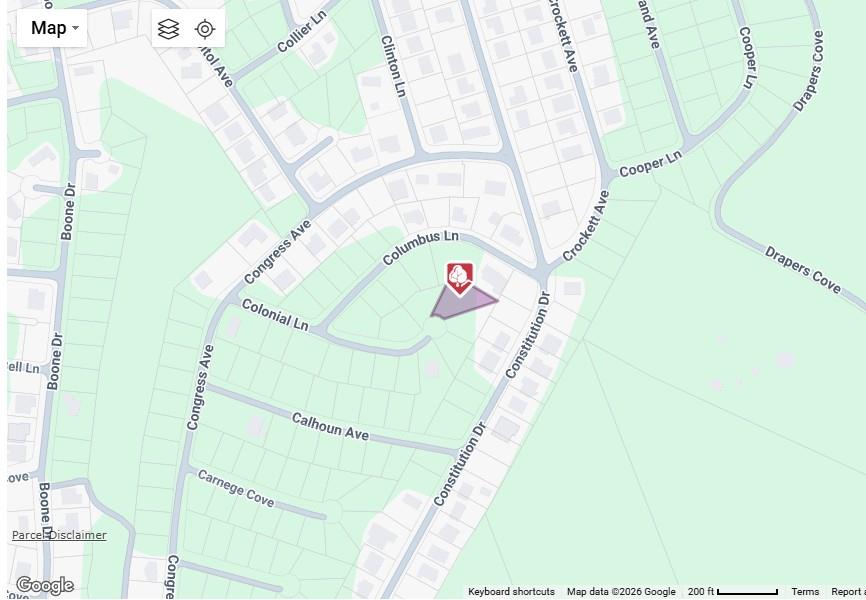Open Keyboard shortcuts
The image size is (866, 600).
coord(511,592)
